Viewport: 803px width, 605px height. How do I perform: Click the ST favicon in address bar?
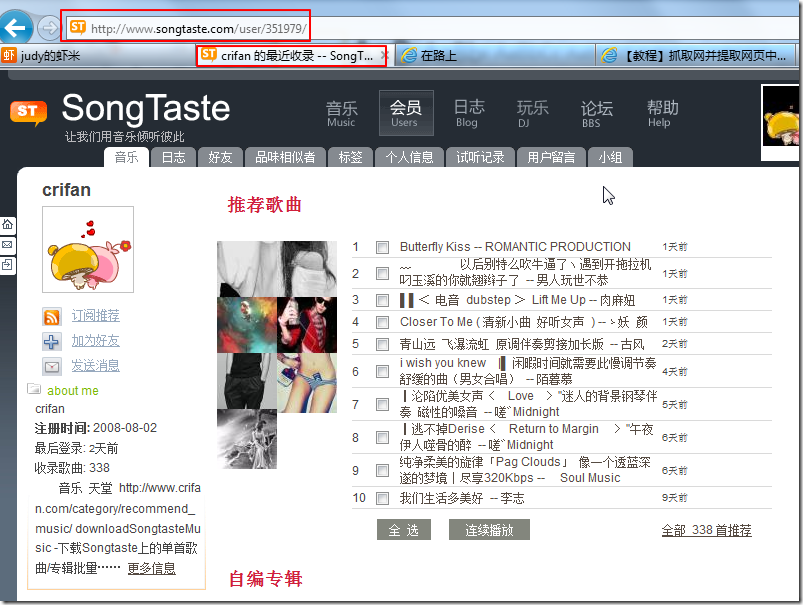78,27
